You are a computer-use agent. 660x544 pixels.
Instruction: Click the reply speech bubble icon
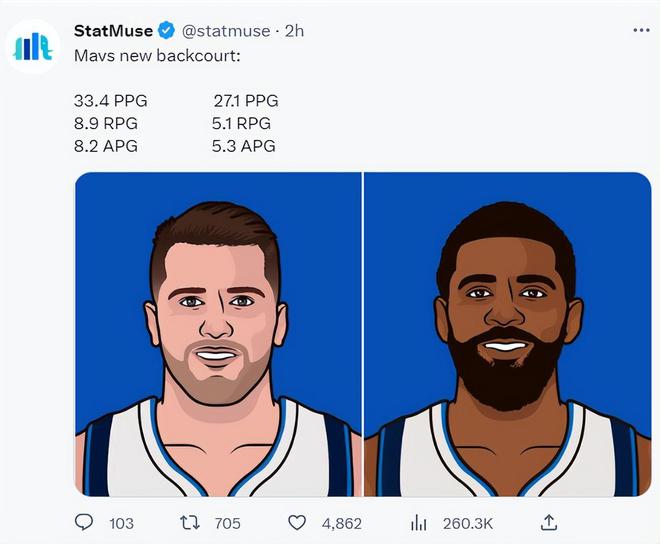click(84, 523)
